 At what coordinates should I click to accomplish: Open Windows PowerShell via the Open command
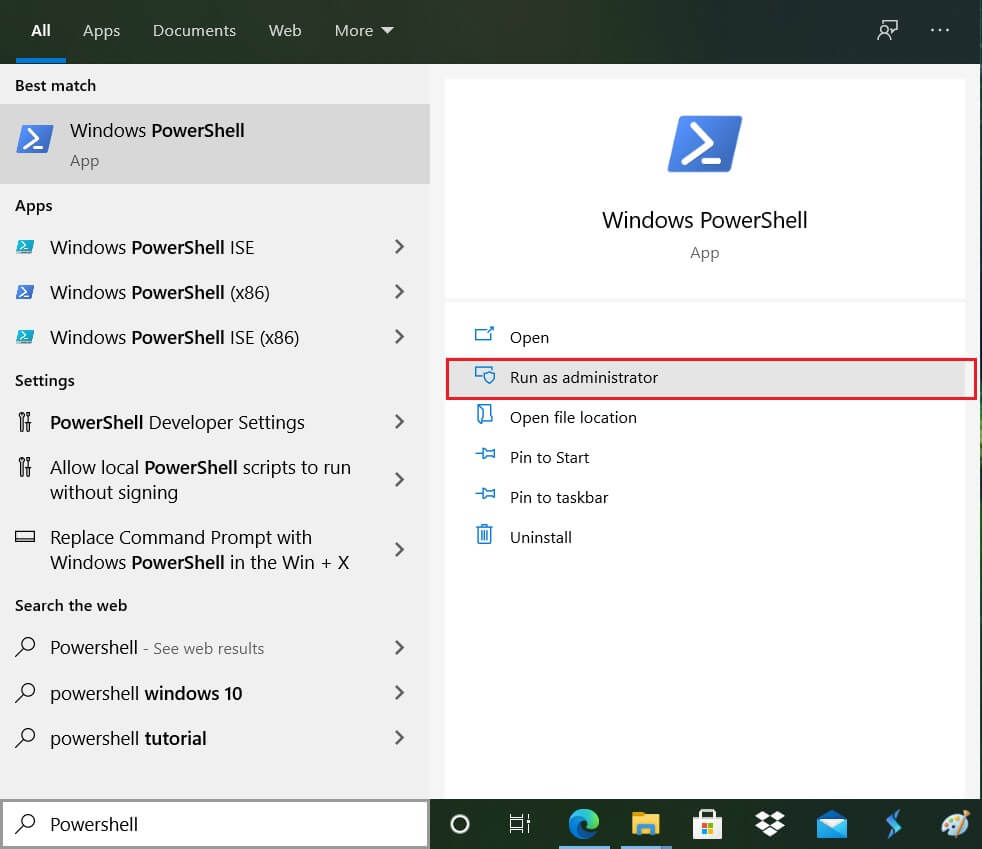(529, 337)
